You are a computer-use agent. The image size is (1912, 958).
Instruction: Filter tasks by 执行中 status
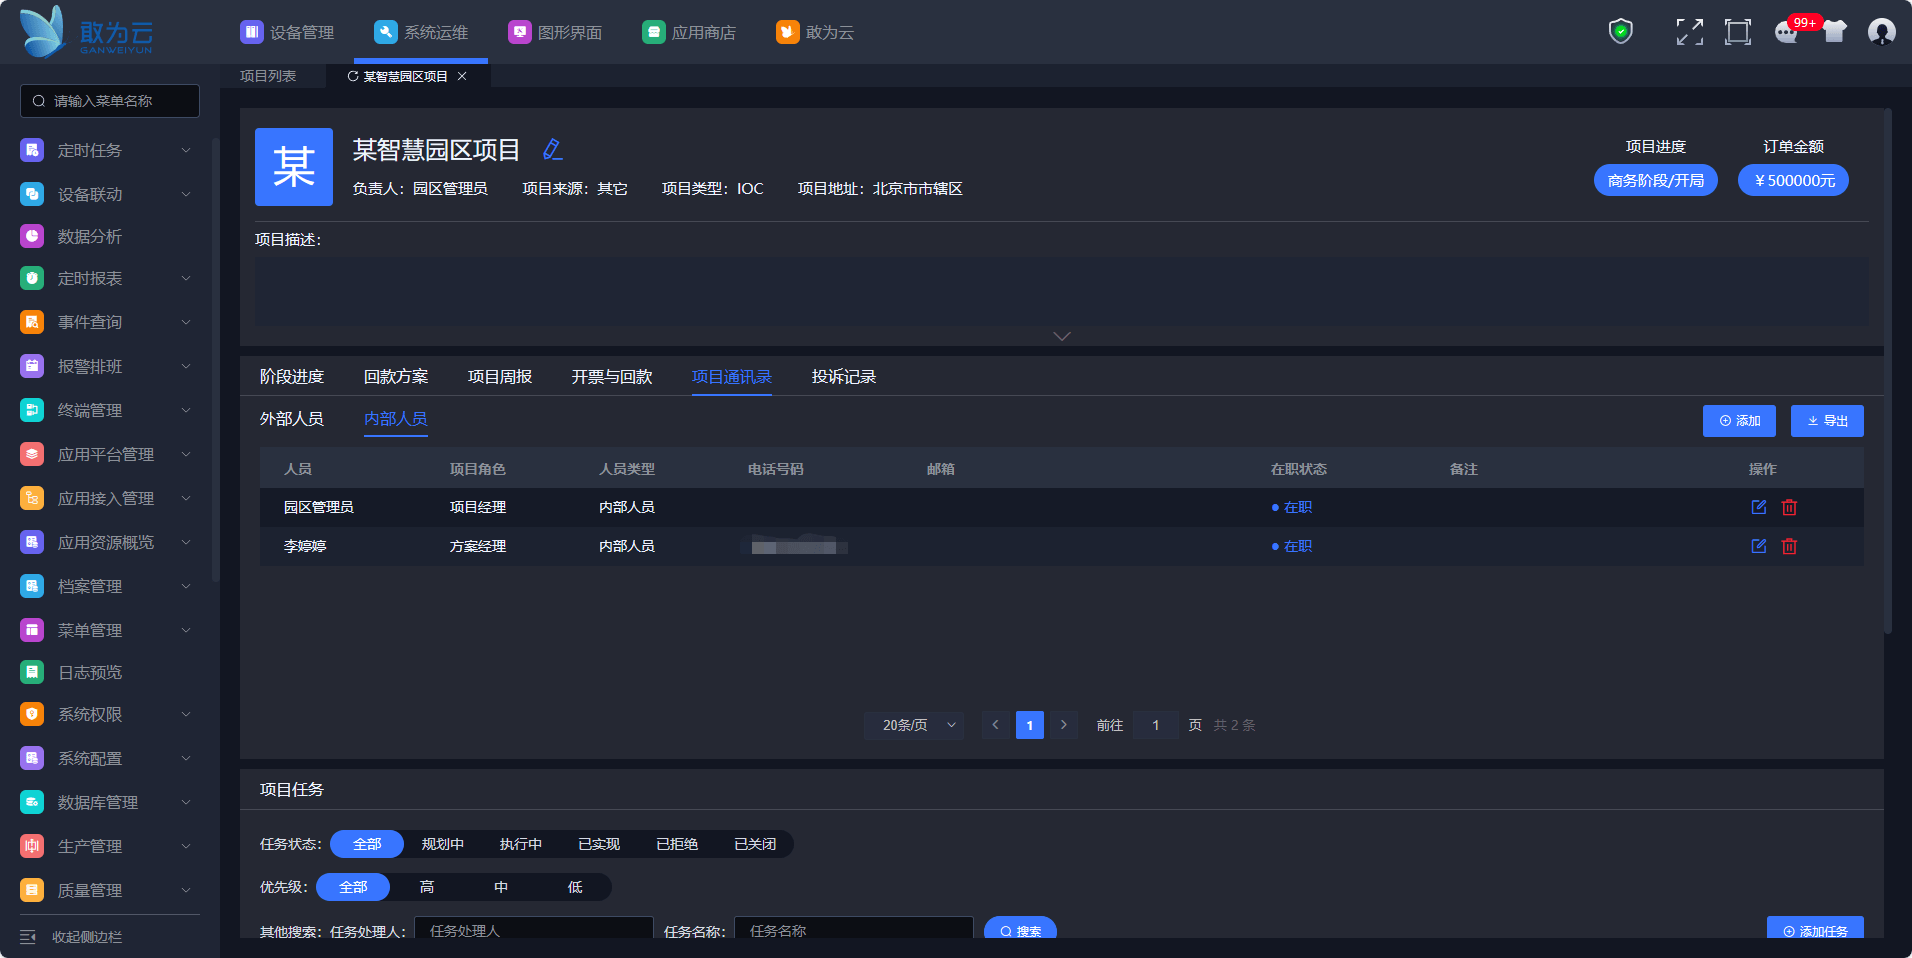521,844
